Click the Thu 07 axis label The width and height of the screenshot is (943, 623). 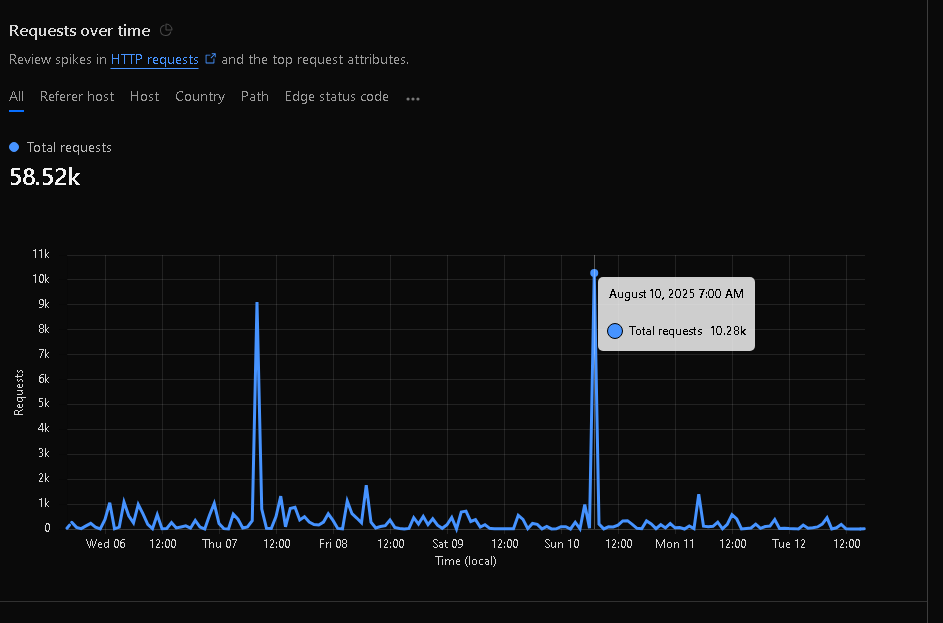[220, 544]
